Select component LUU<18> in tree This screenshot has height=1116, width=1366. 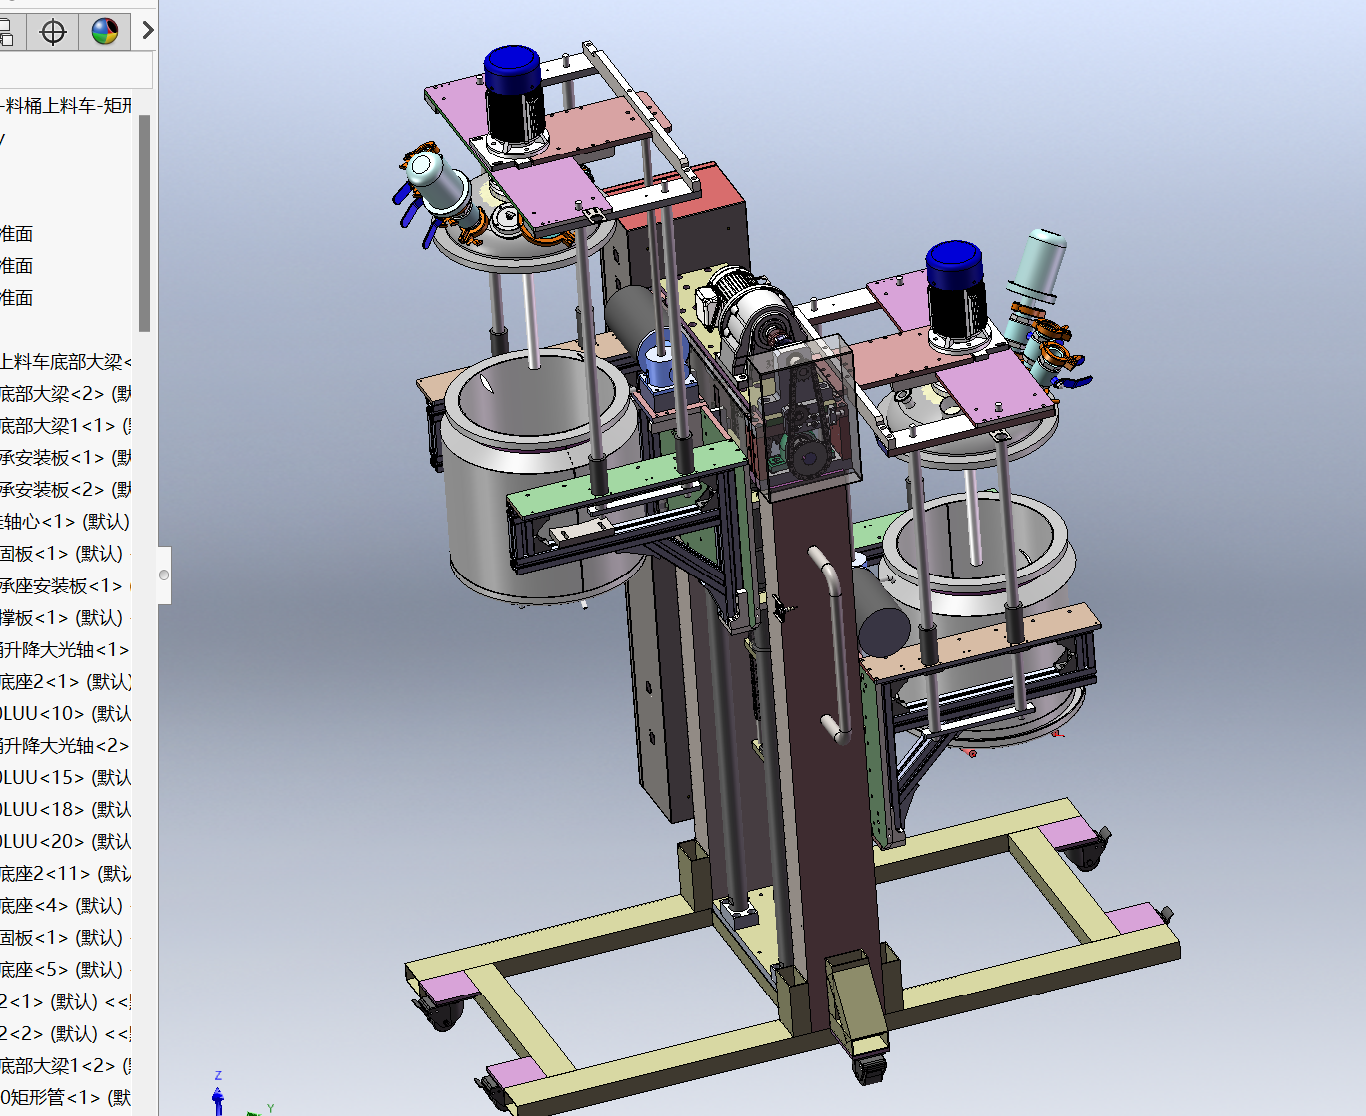coord(66,809)
